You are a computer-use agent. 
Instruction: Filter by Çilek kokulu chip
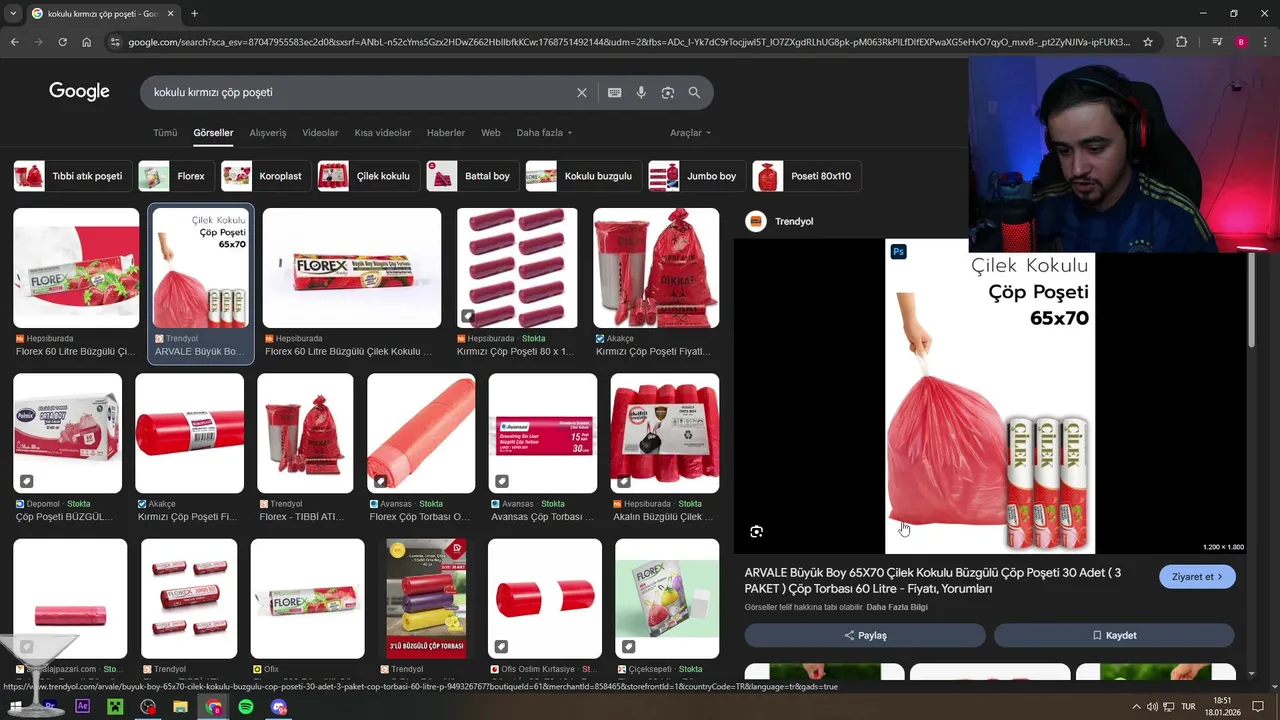tap(368, 176)
